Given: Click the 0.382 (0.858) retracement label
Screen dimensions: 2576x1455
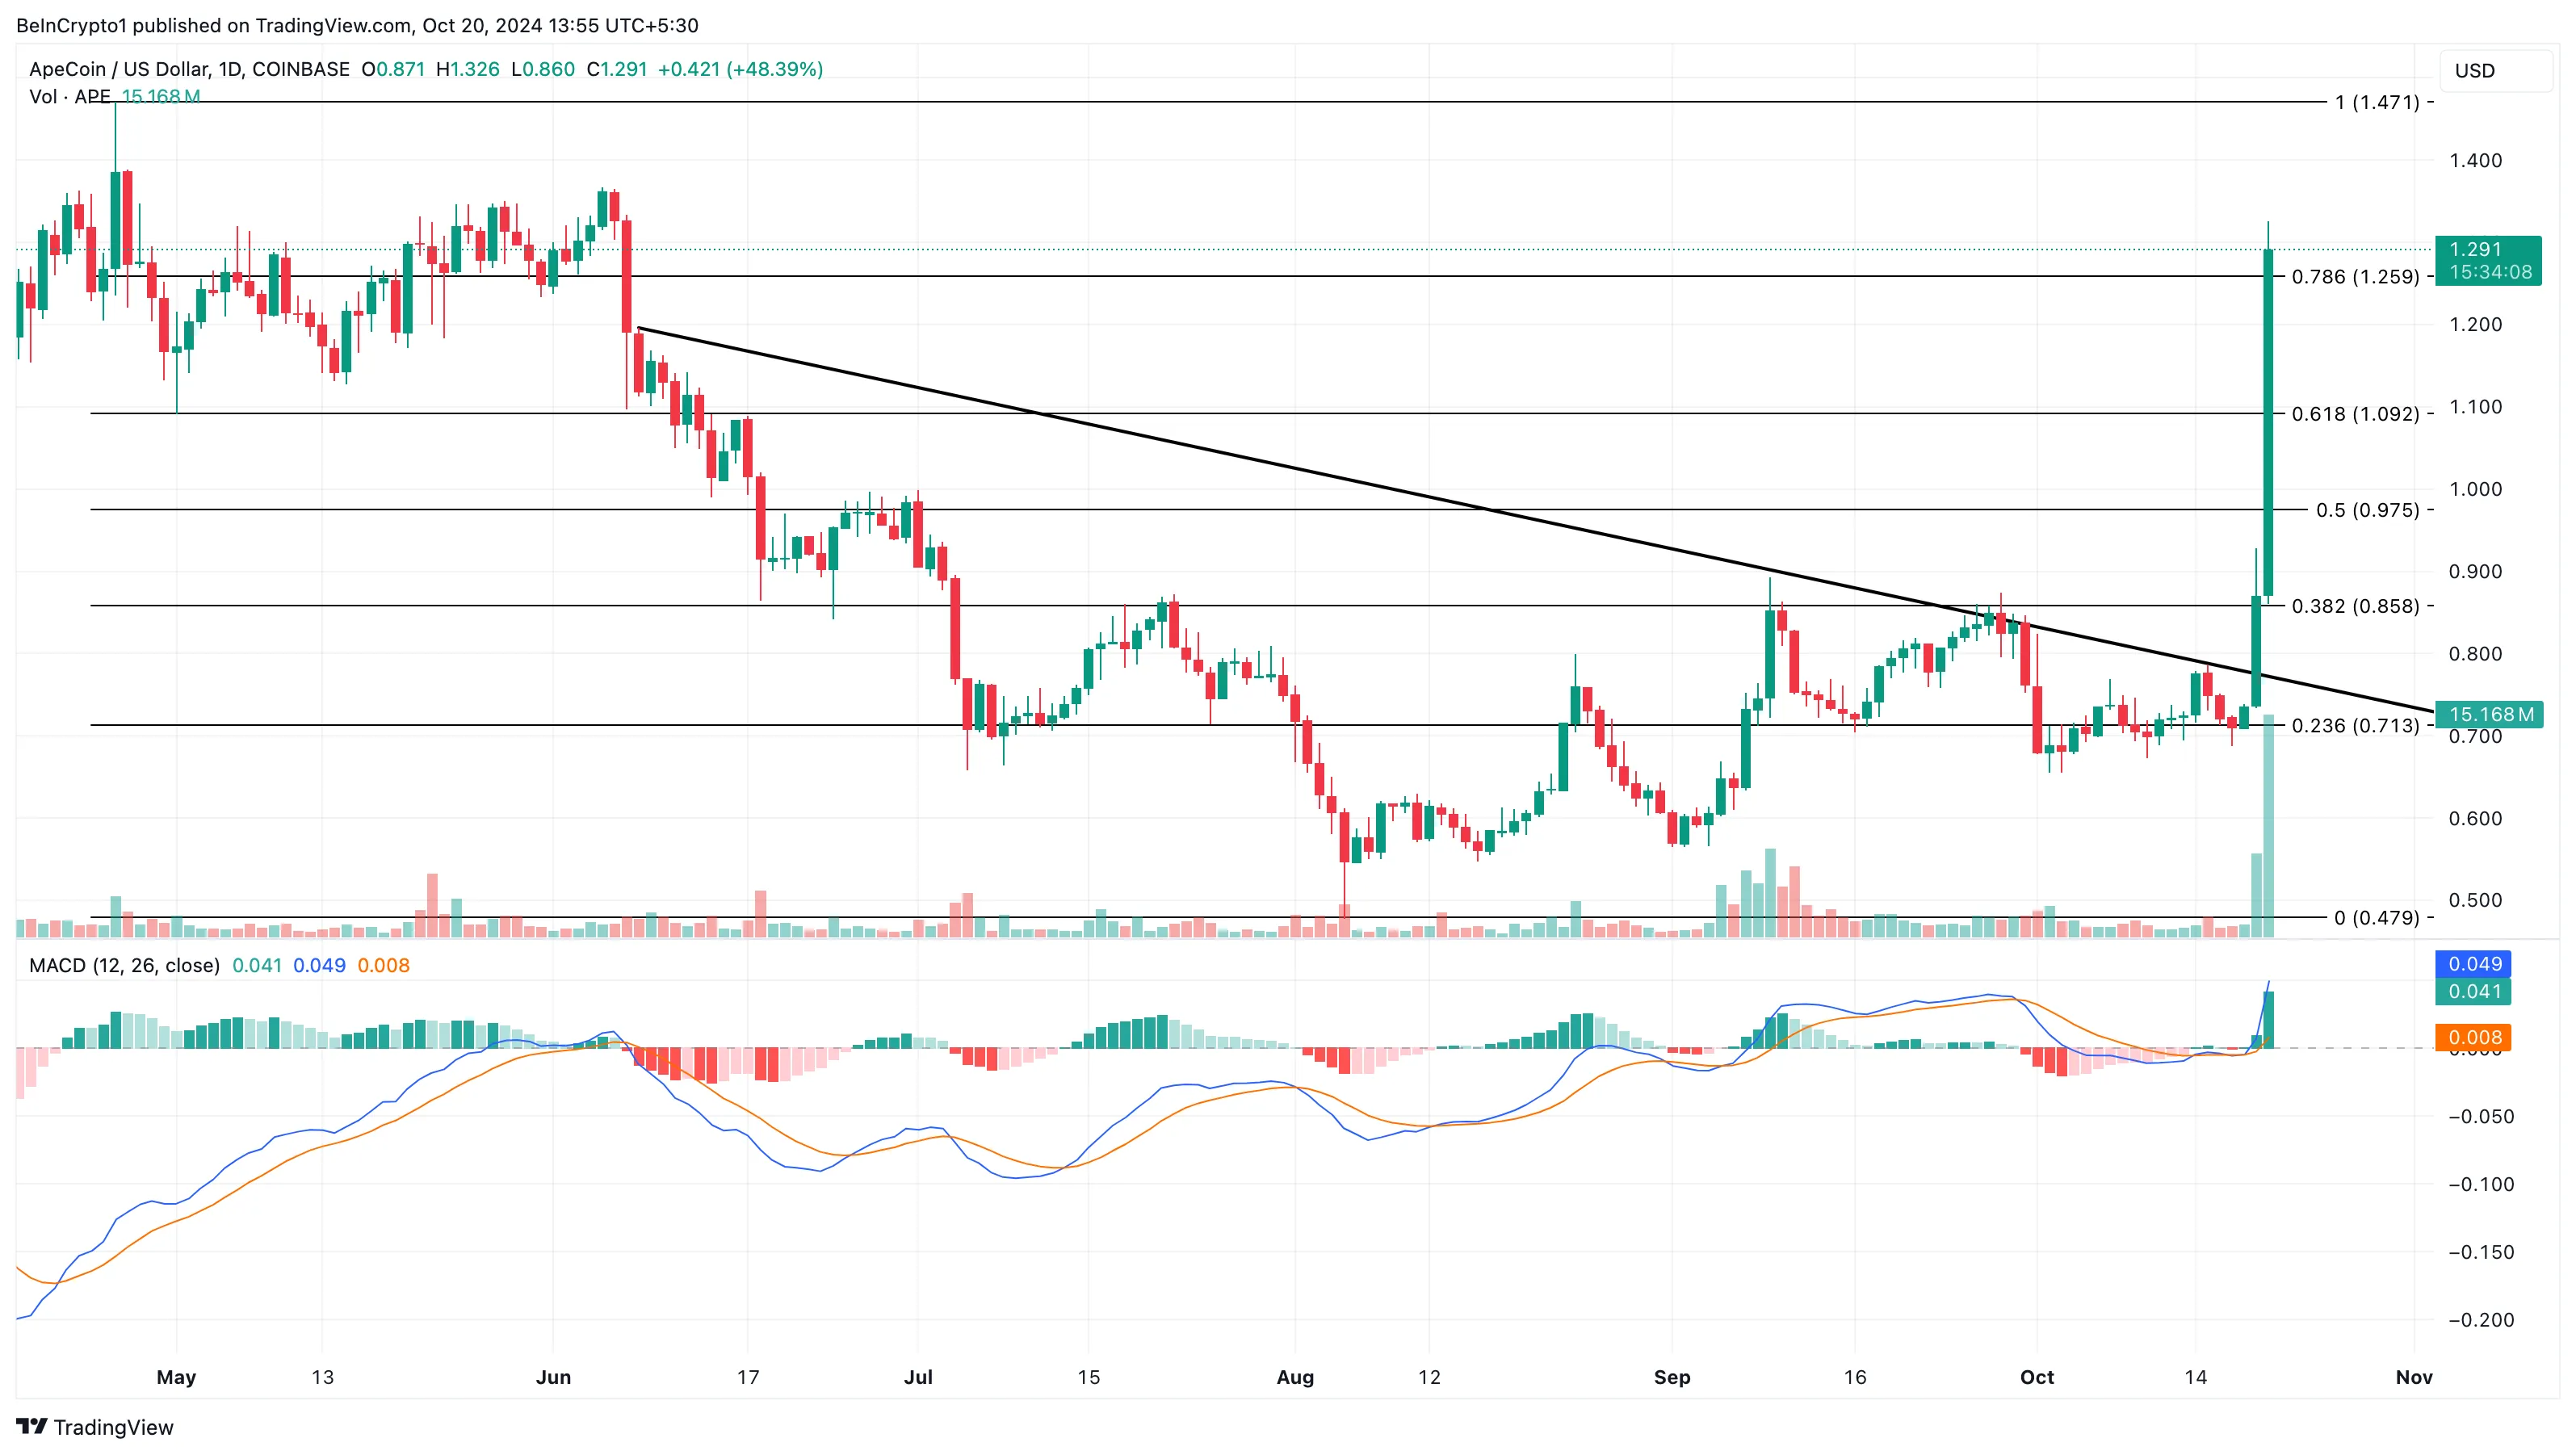Looking at the screenshot, I should pos(2355,606).
